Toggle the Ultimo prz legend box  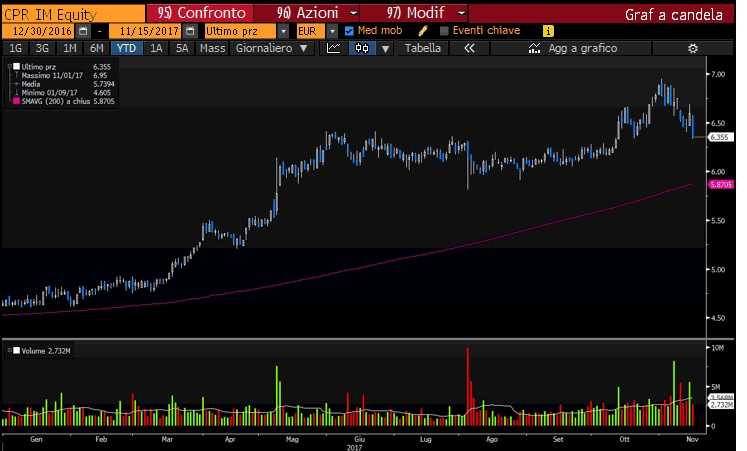pos(17,67)
